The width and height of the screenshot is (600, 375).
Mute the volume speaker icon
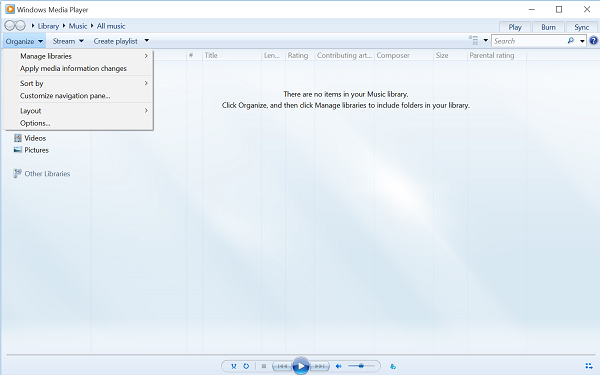tap(339, 366)
